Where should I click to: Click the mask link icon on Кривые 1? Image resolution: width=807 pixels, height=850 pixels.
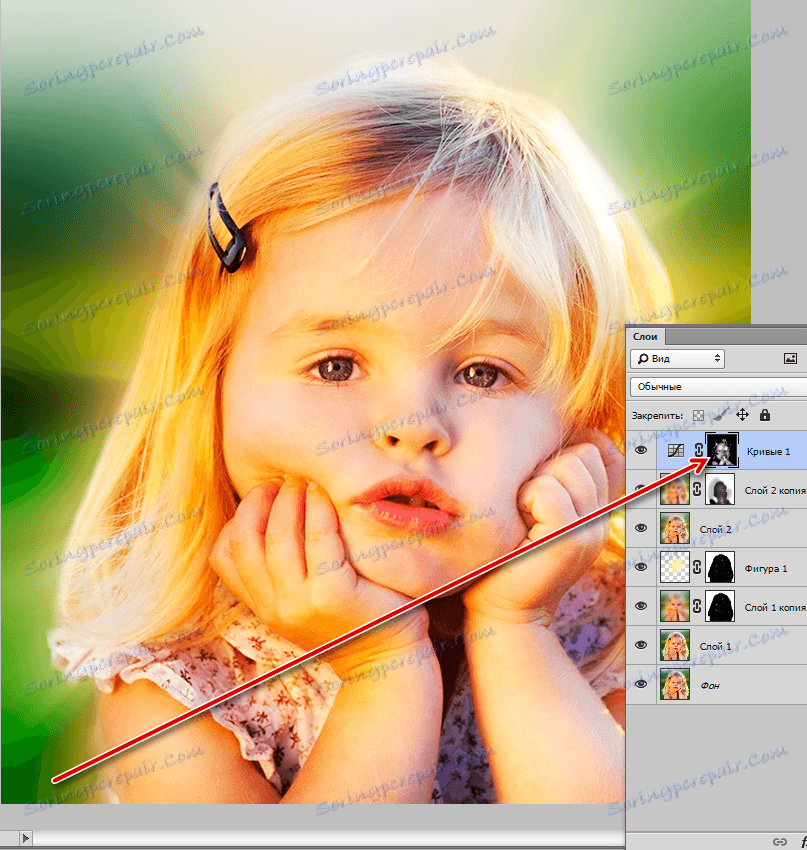[699, 450]
